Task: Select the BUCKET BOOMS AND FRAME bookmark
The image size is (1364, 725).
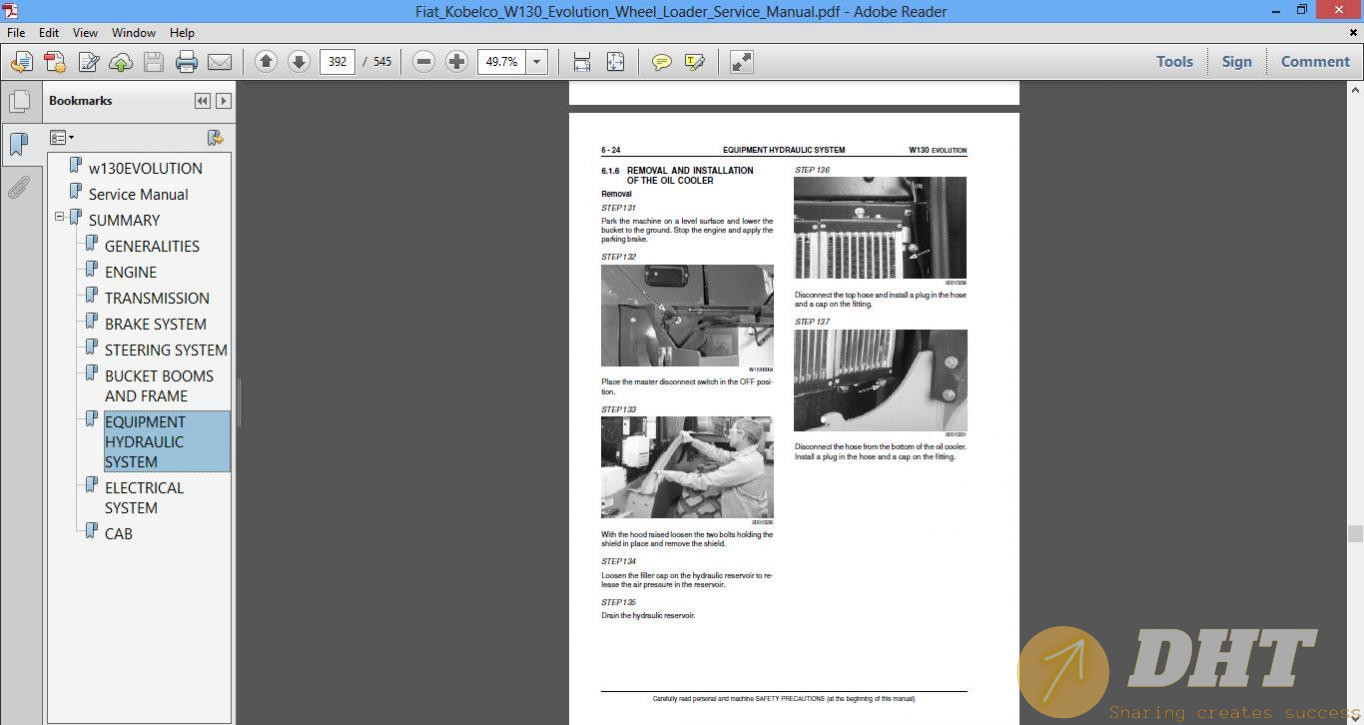Action: click(x=159, y=386)
